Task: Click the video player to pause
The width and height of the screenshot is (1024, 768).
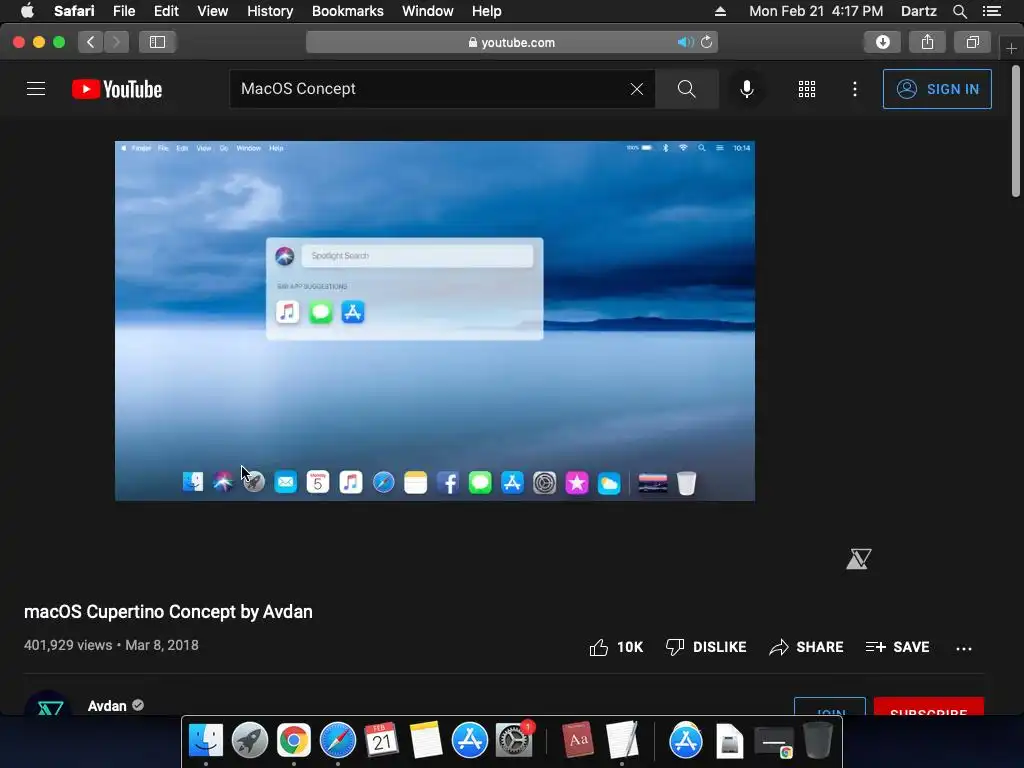Action: 435,321
